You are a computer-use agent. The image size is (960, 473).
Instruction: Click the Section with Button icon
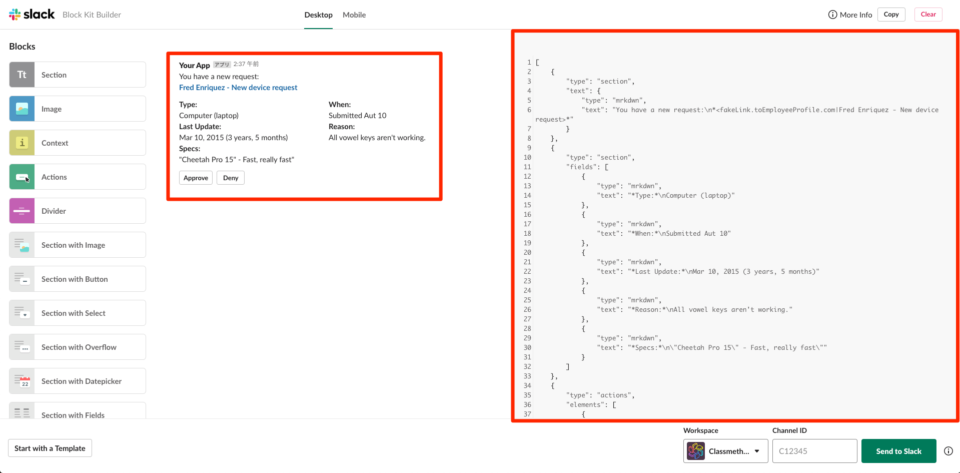tap(21, 279)
